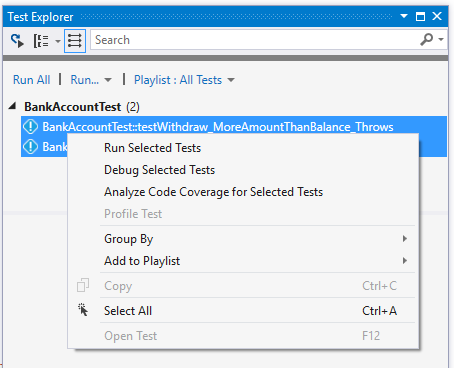
Task: Toggle the playlist list view toolbar button
Action: 75,41
